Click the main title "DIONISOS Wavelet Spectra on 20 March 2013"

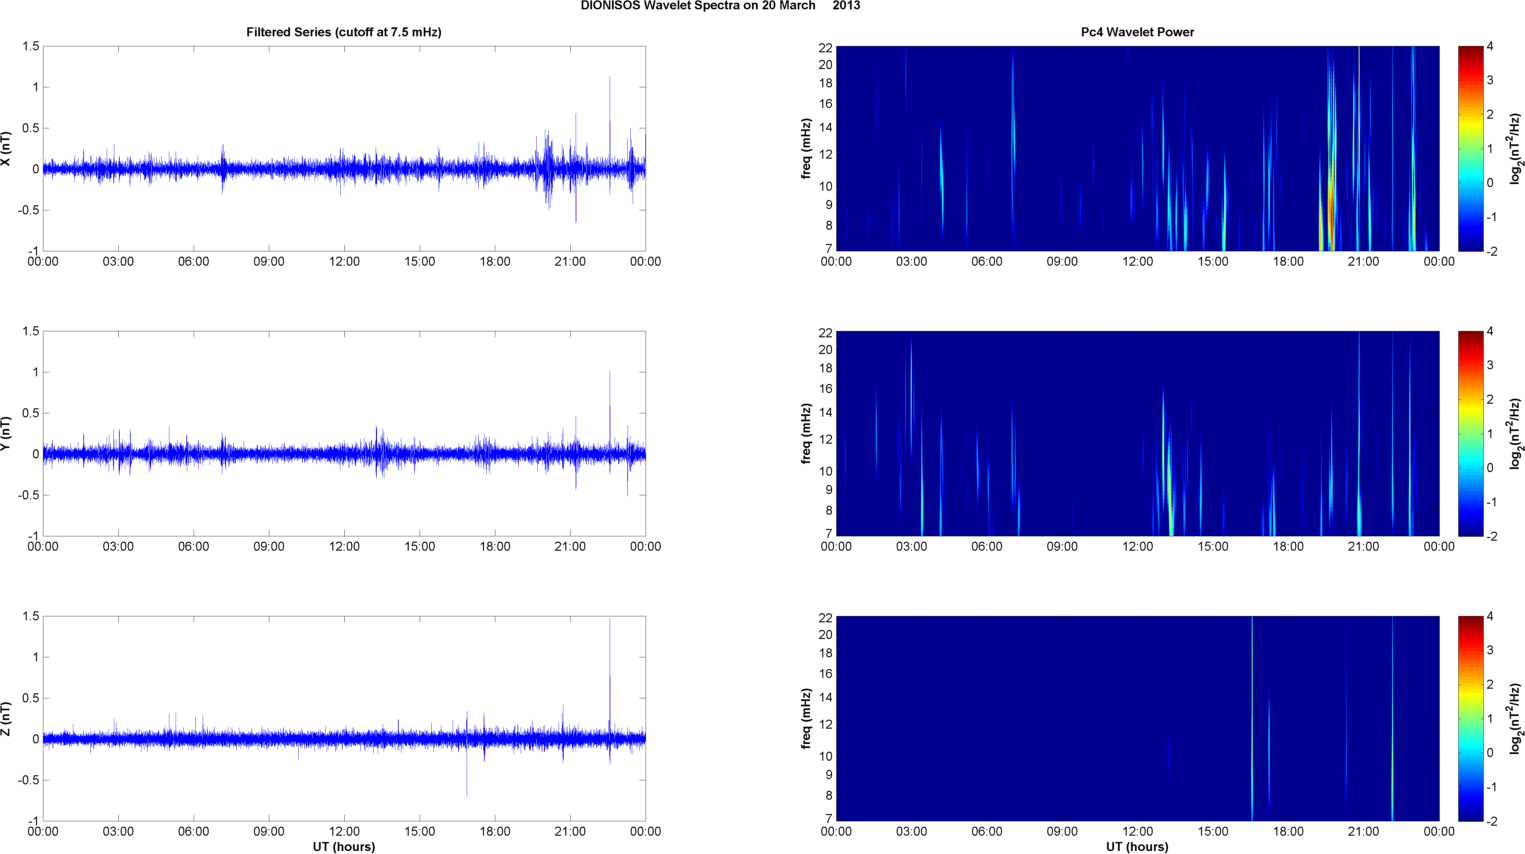[720, 6]
